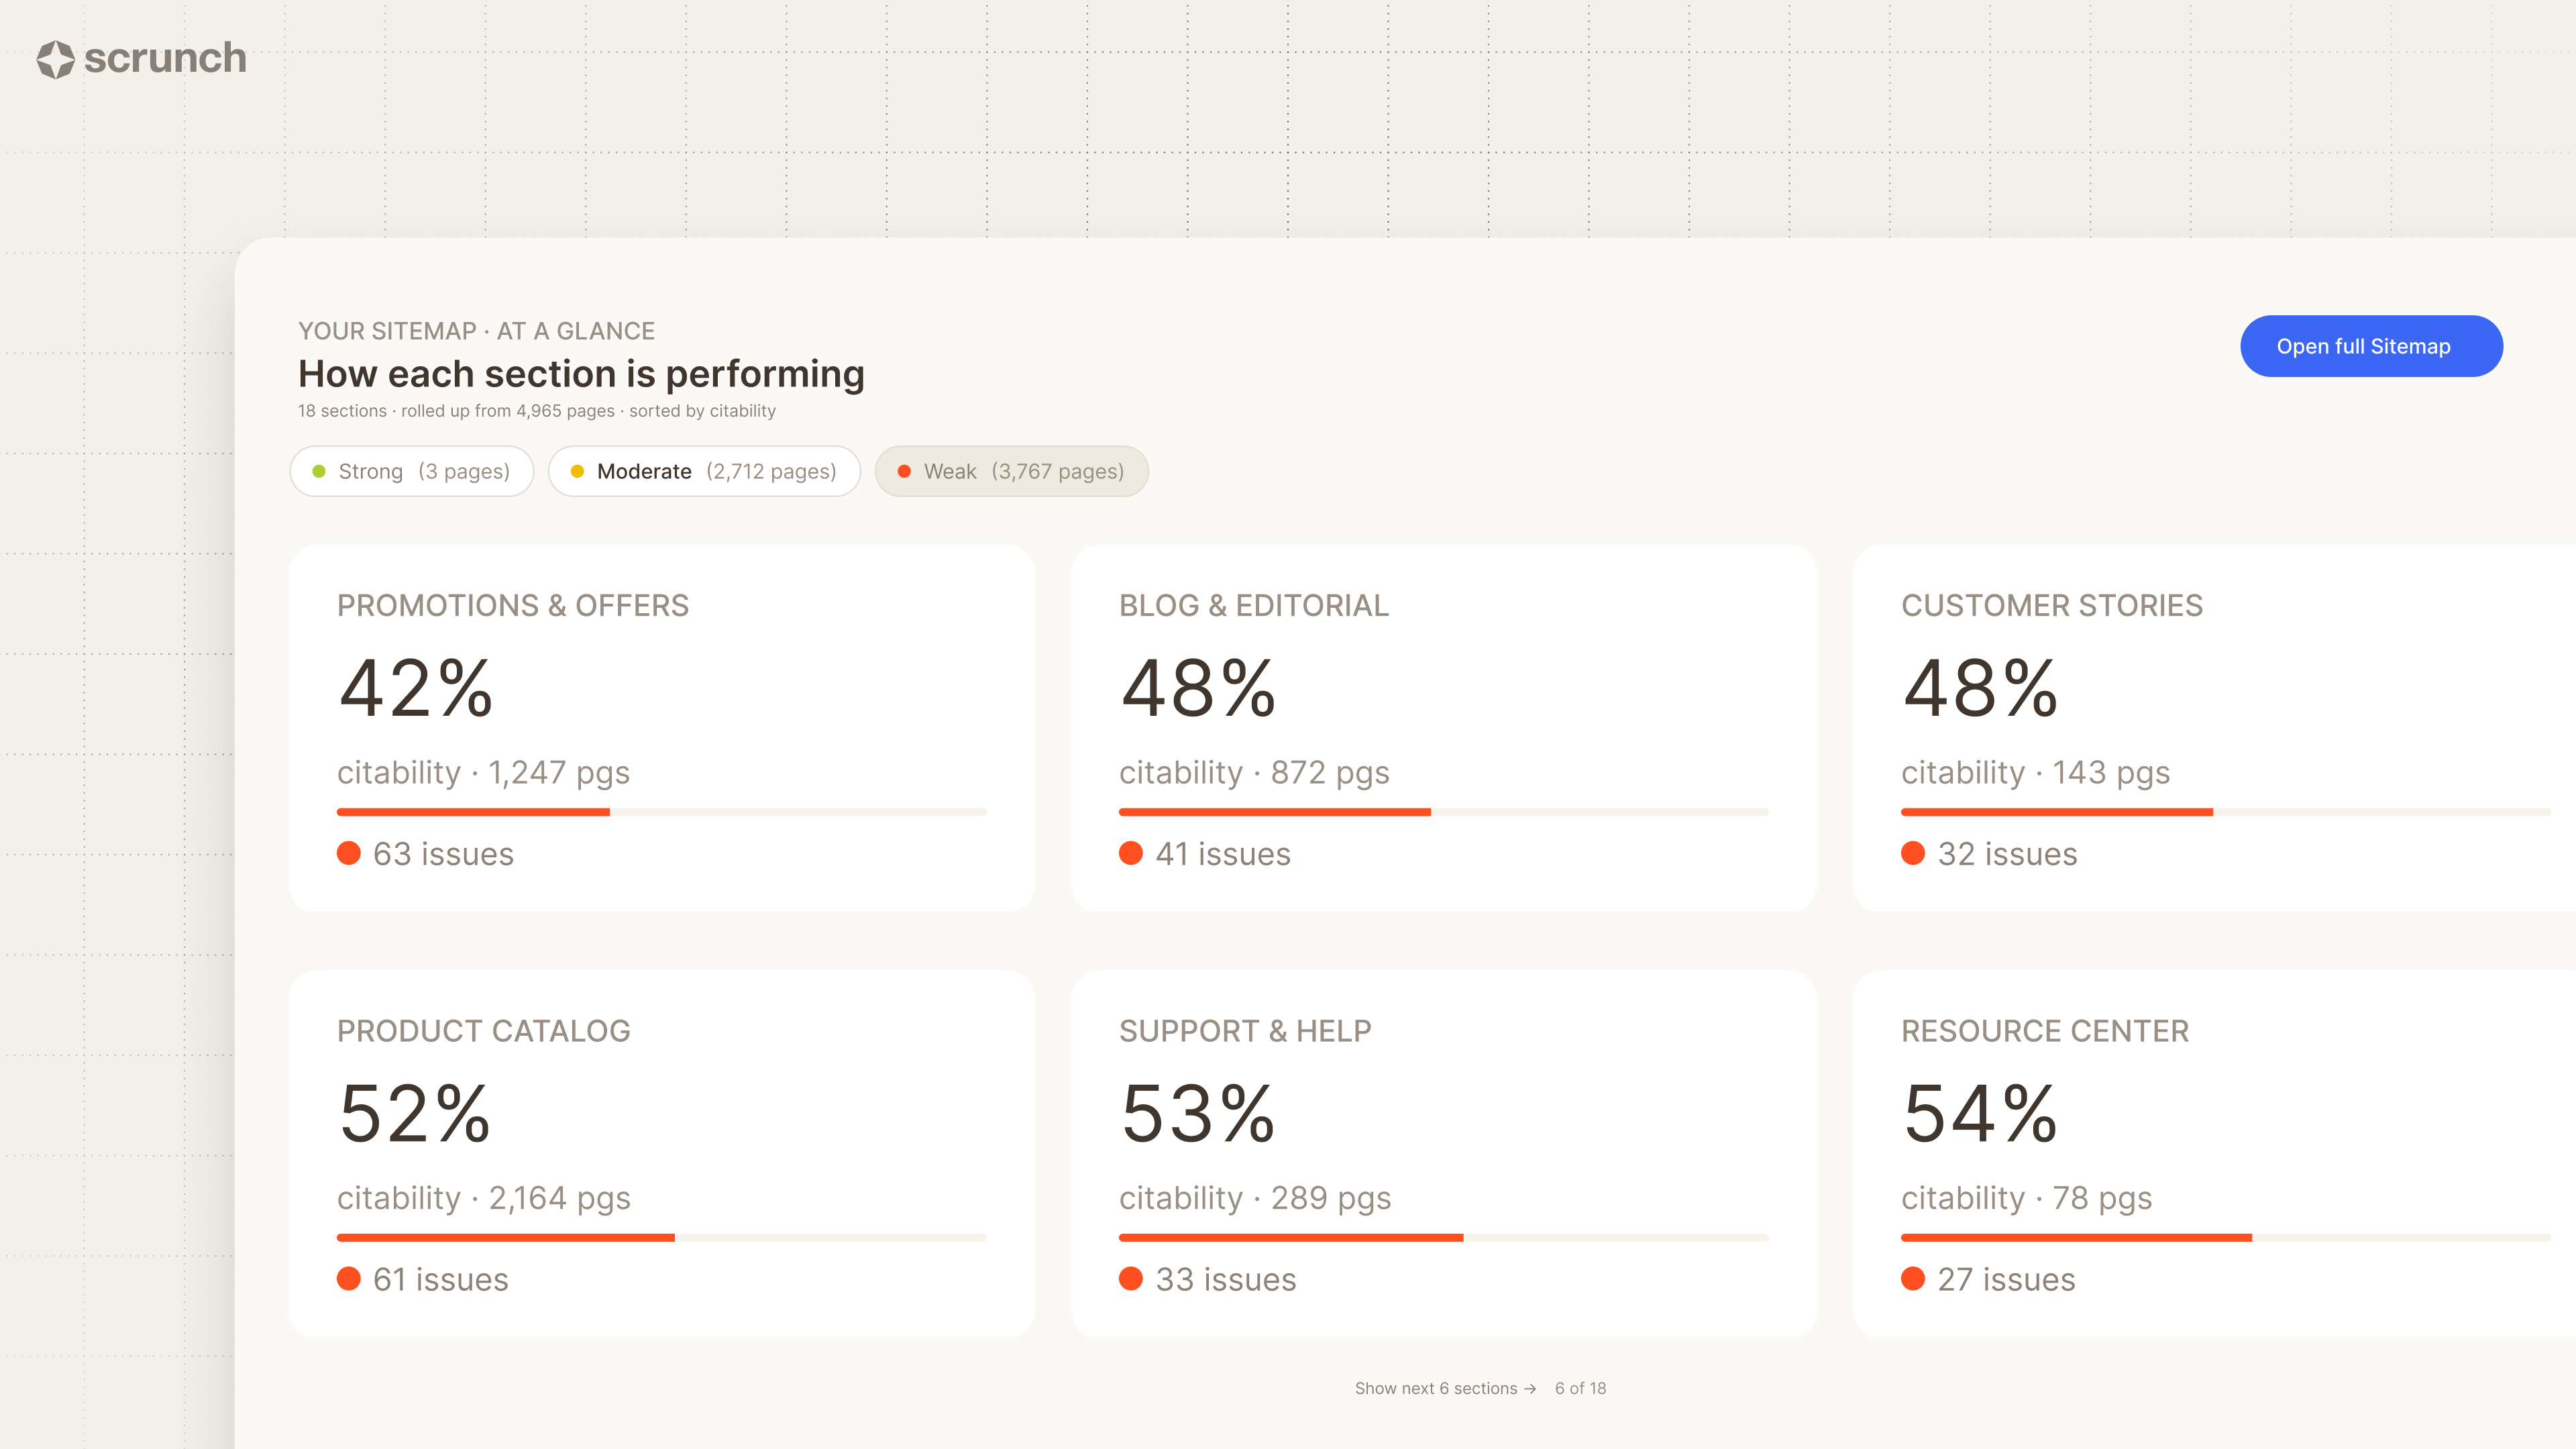Select the Resource Center card heading

click(x=2045, y=1031)
